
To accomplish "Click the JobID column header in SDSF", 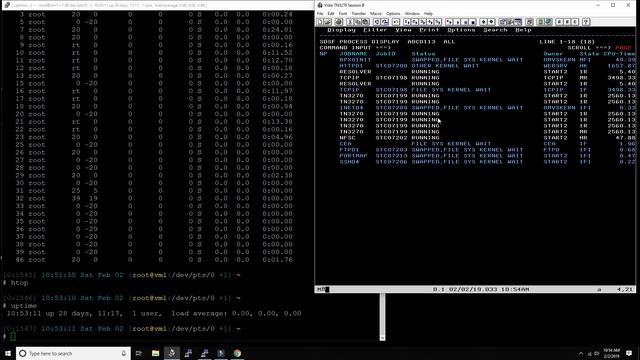I will pos(386,54).
